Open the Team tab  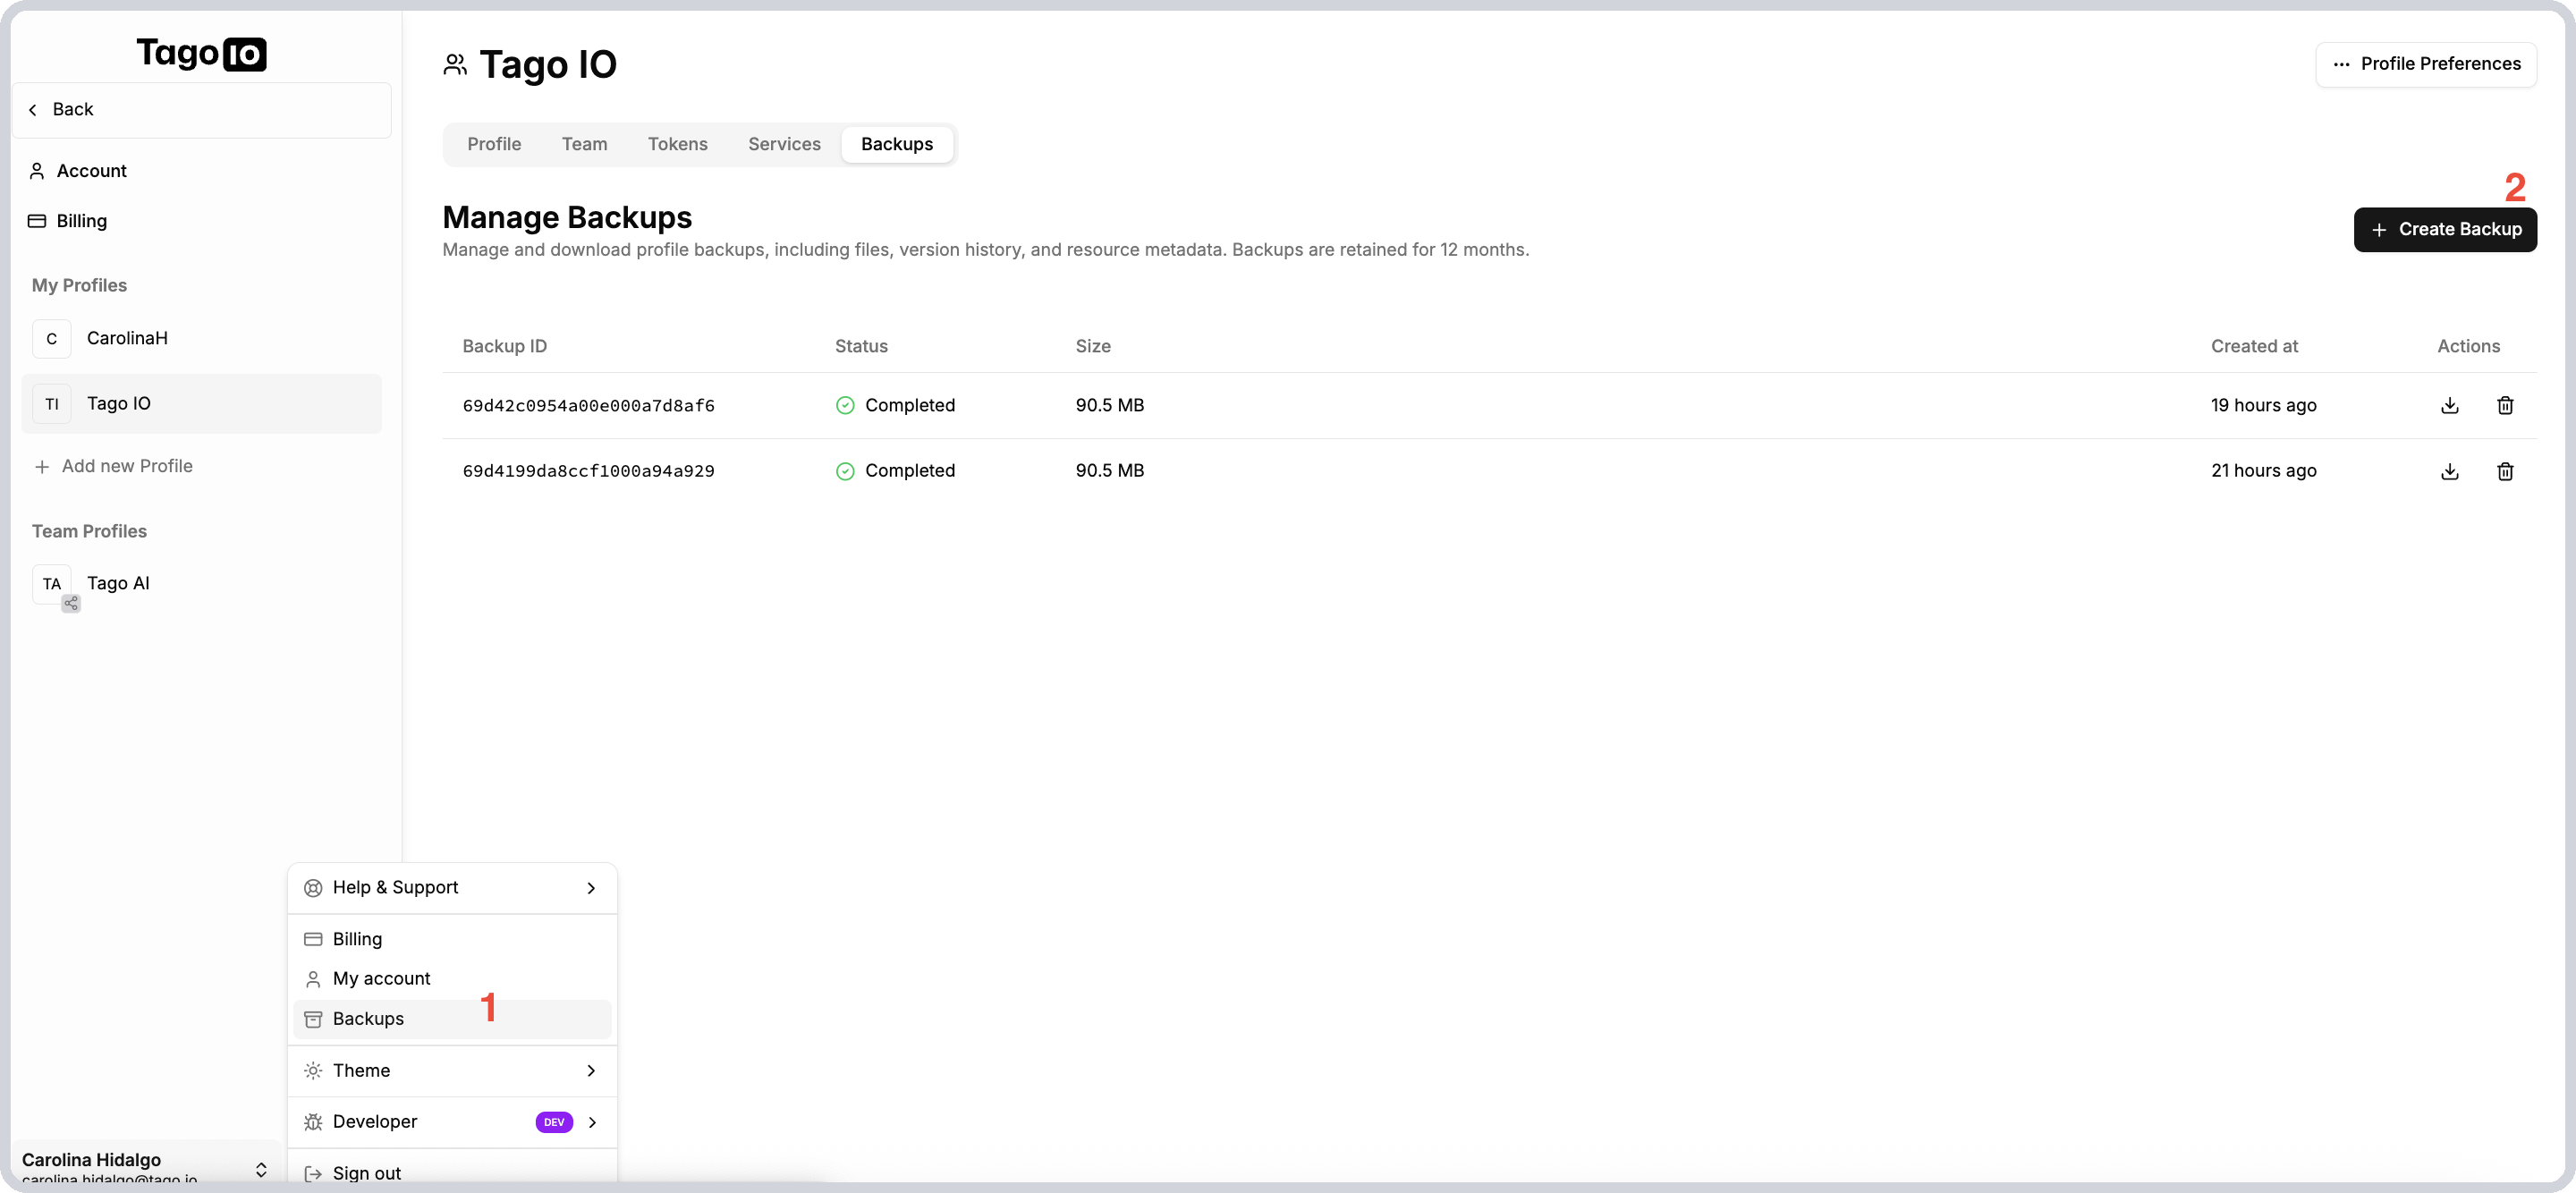pyautogui.click(x=584, y=144)
